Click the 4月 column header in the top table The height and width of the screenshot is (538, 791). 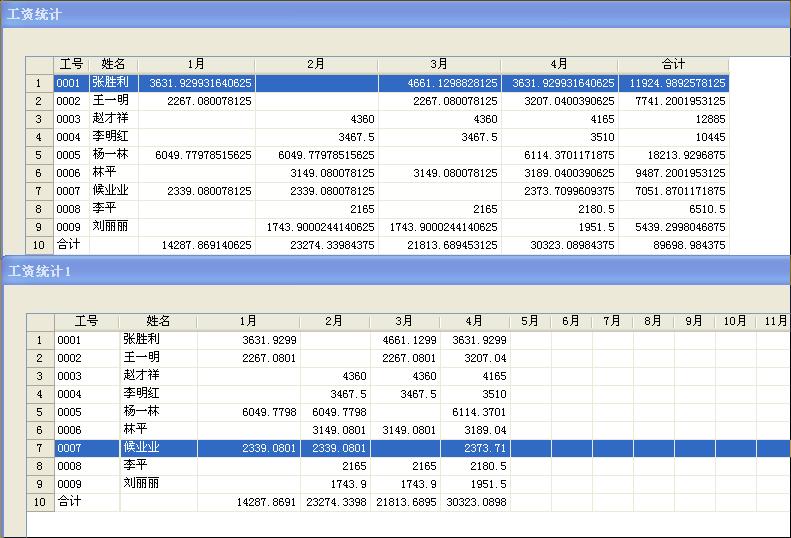(559, 64)
